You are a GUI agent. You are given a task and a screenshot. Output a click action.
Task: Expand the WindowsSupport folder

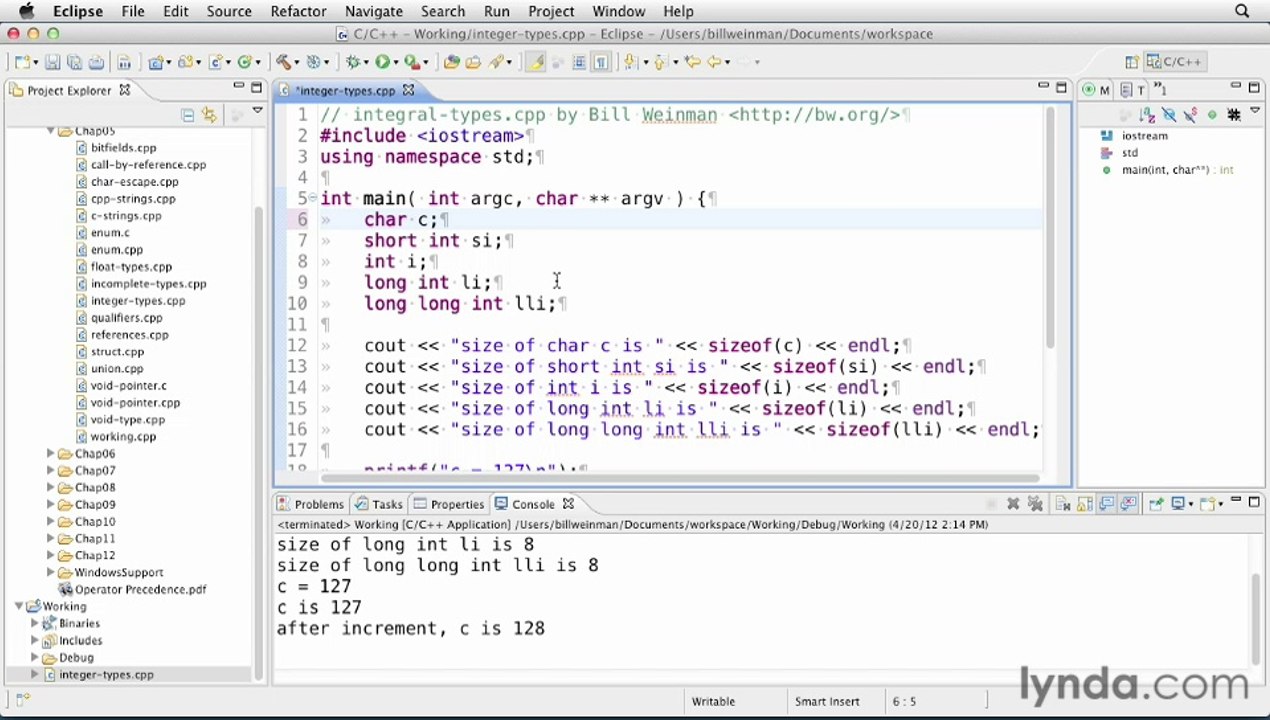(x=51, y=573)
